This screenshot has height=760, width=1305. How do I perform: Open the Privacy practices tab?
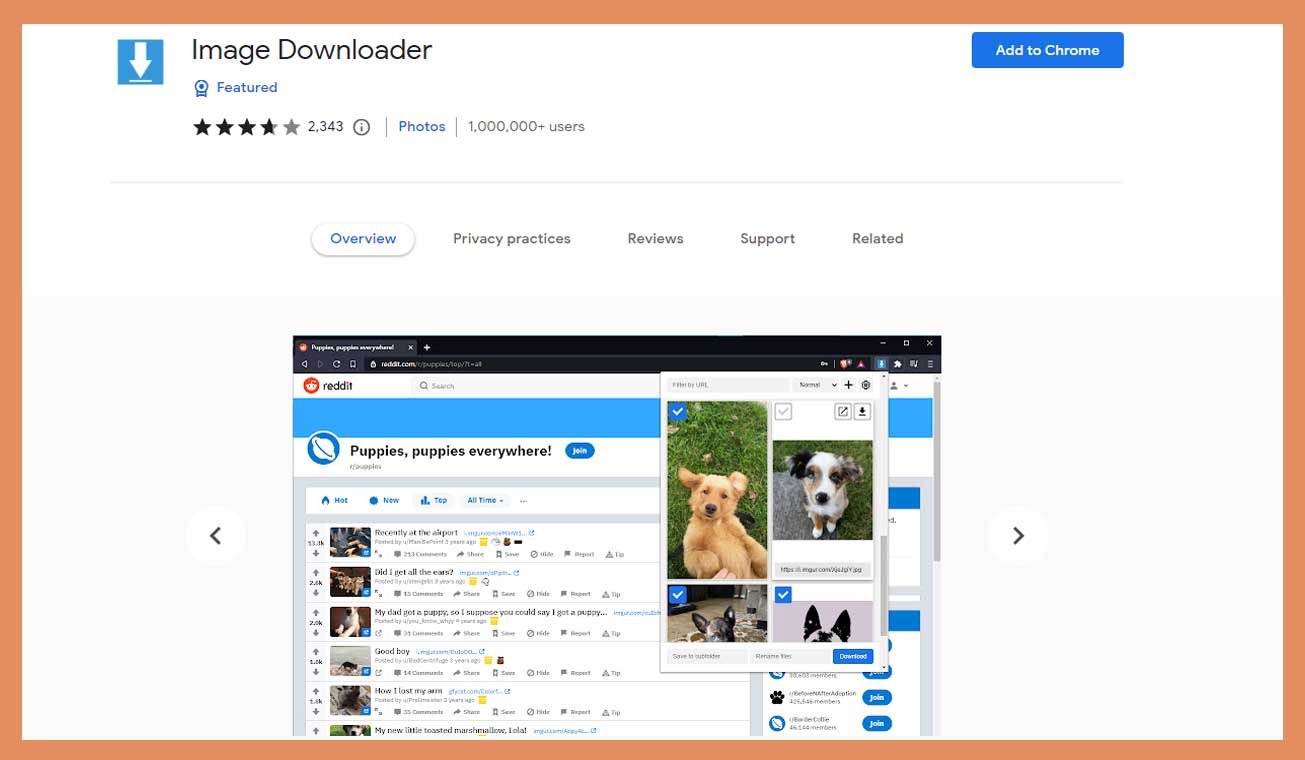511,238
